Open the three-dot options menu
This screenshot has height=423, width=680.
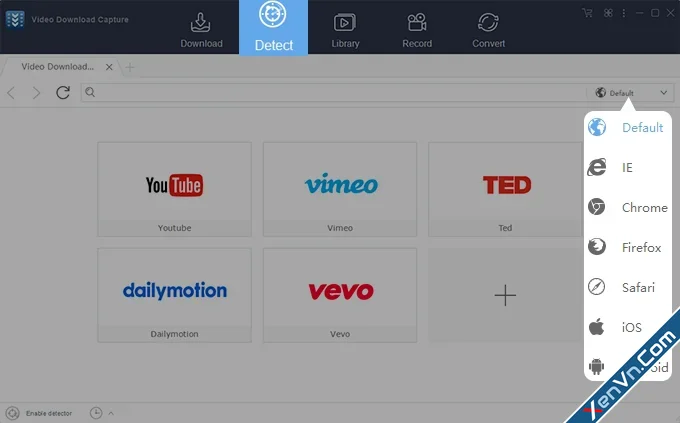coord(624,13)
